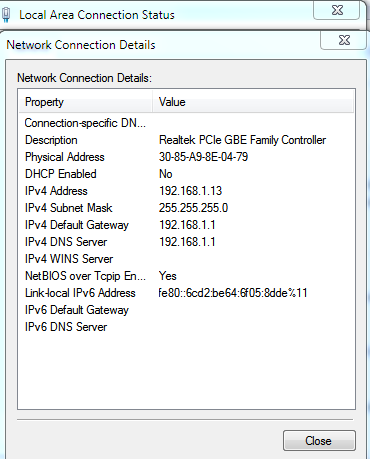370x459 pixels.
Task: Close the Network Connection Details dialog
Action: coord(344,40)
